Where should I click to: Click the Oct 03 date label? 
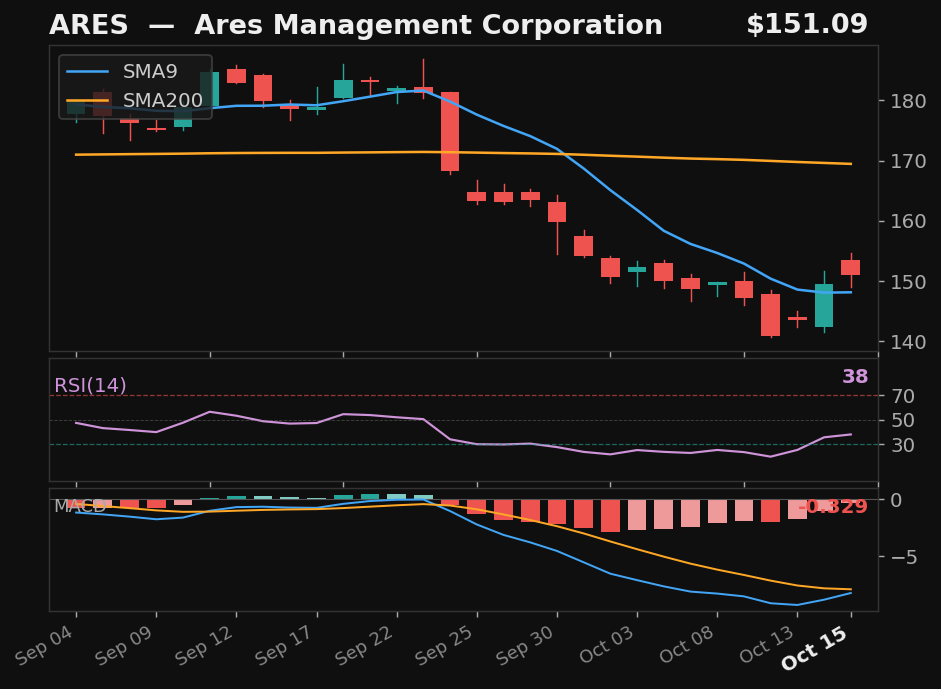607,644
